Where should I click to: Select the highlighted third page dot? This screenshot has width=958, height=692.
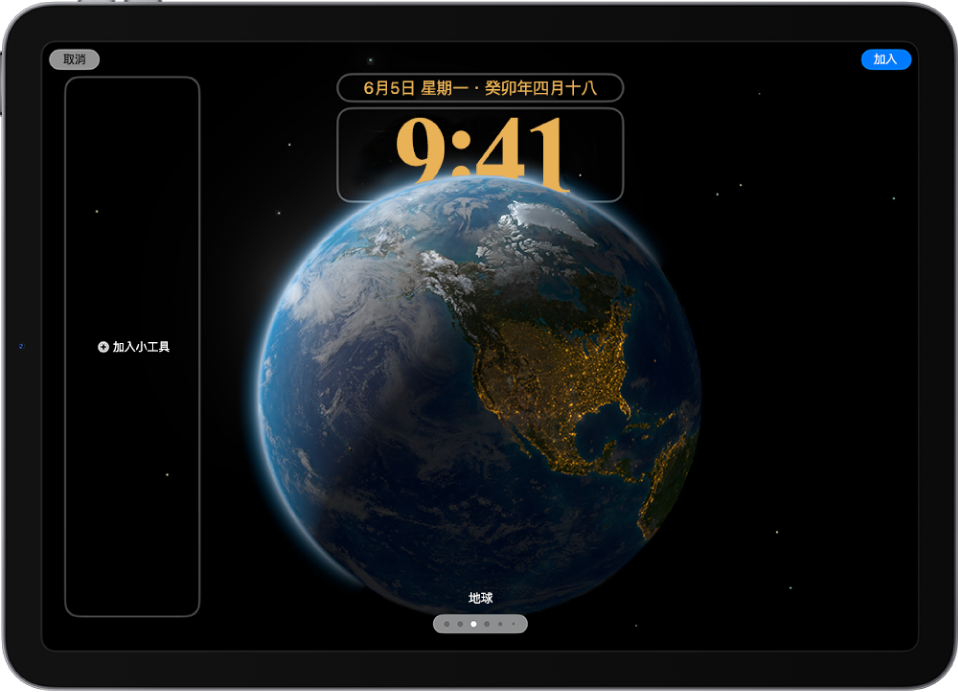[x=473, y=624]
